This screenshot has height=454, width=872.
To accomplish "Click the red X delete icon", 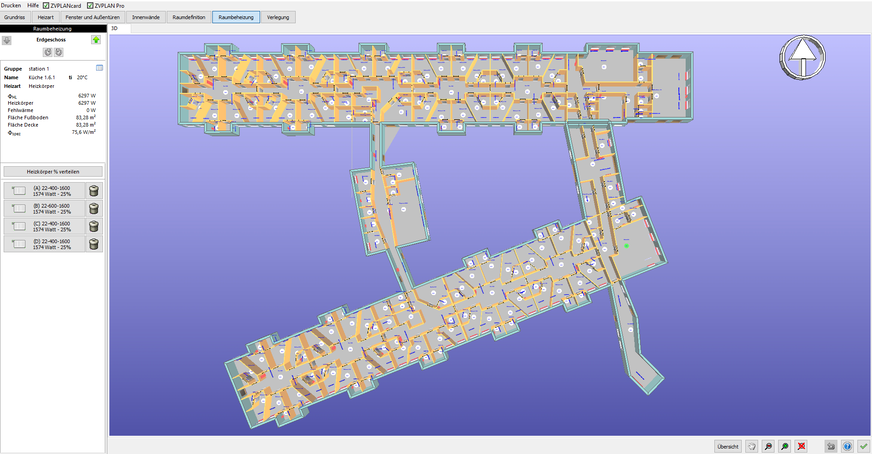I will pos(802,445).
